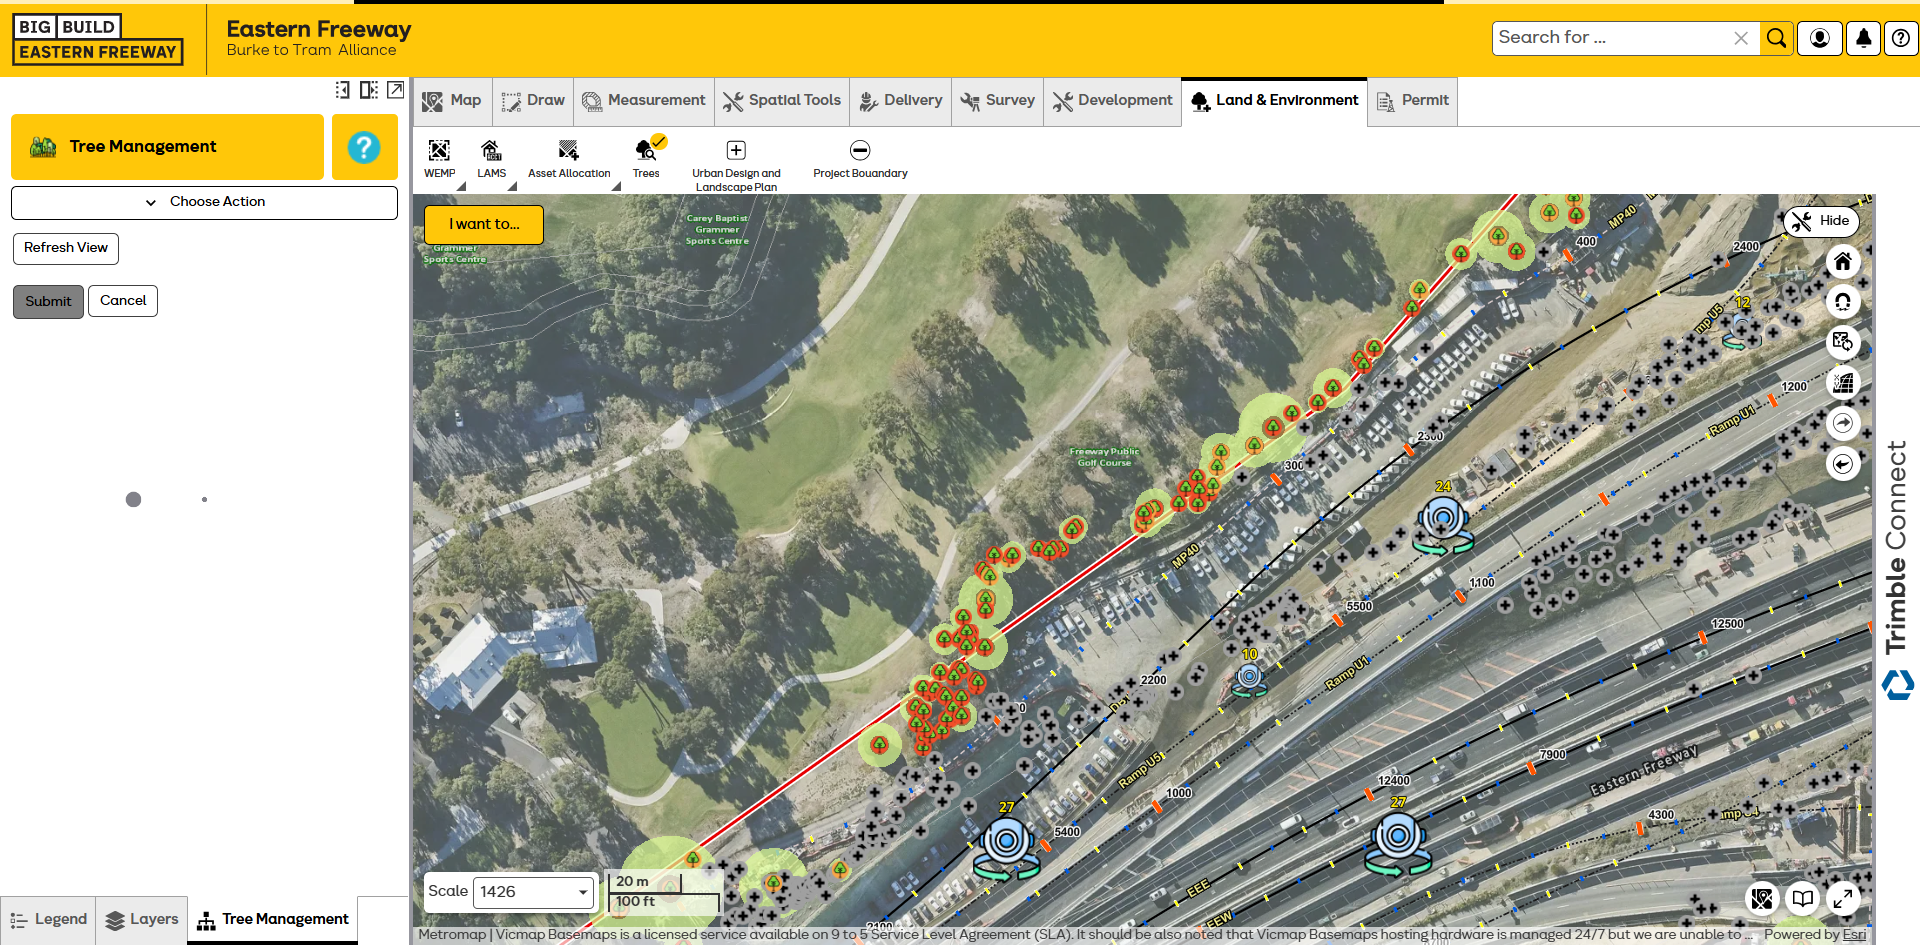Open the bookmarks book icon

pos(1802,898)
